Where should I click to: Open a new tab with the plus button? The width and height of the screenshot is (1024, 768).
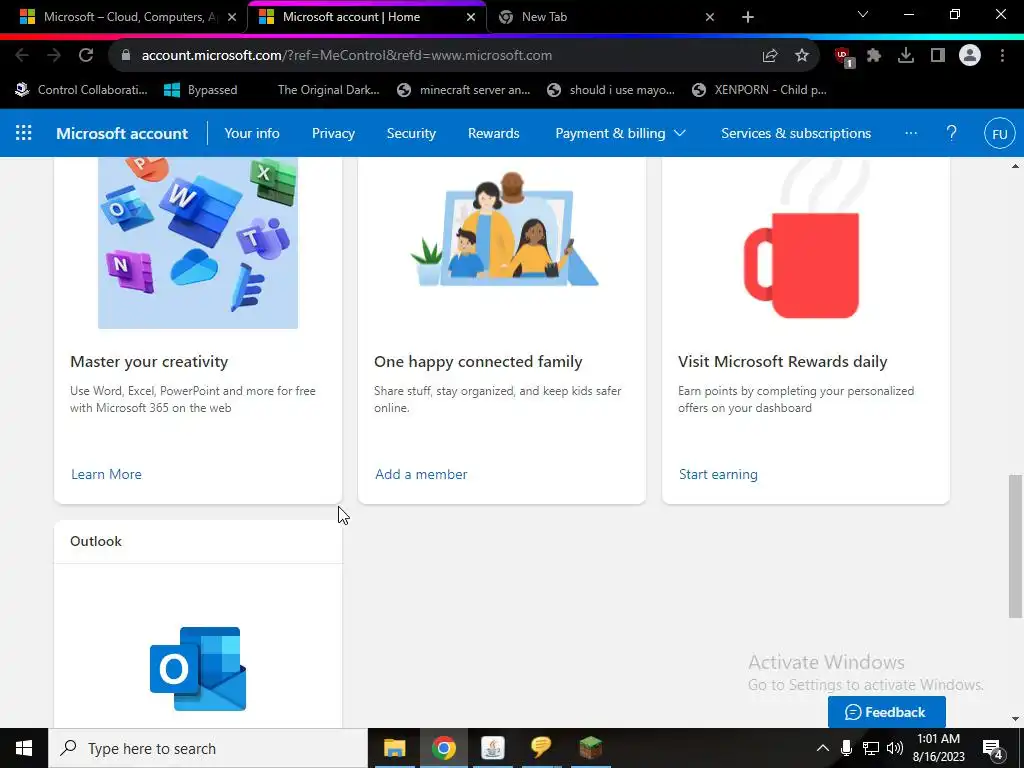tap(748, 17)
